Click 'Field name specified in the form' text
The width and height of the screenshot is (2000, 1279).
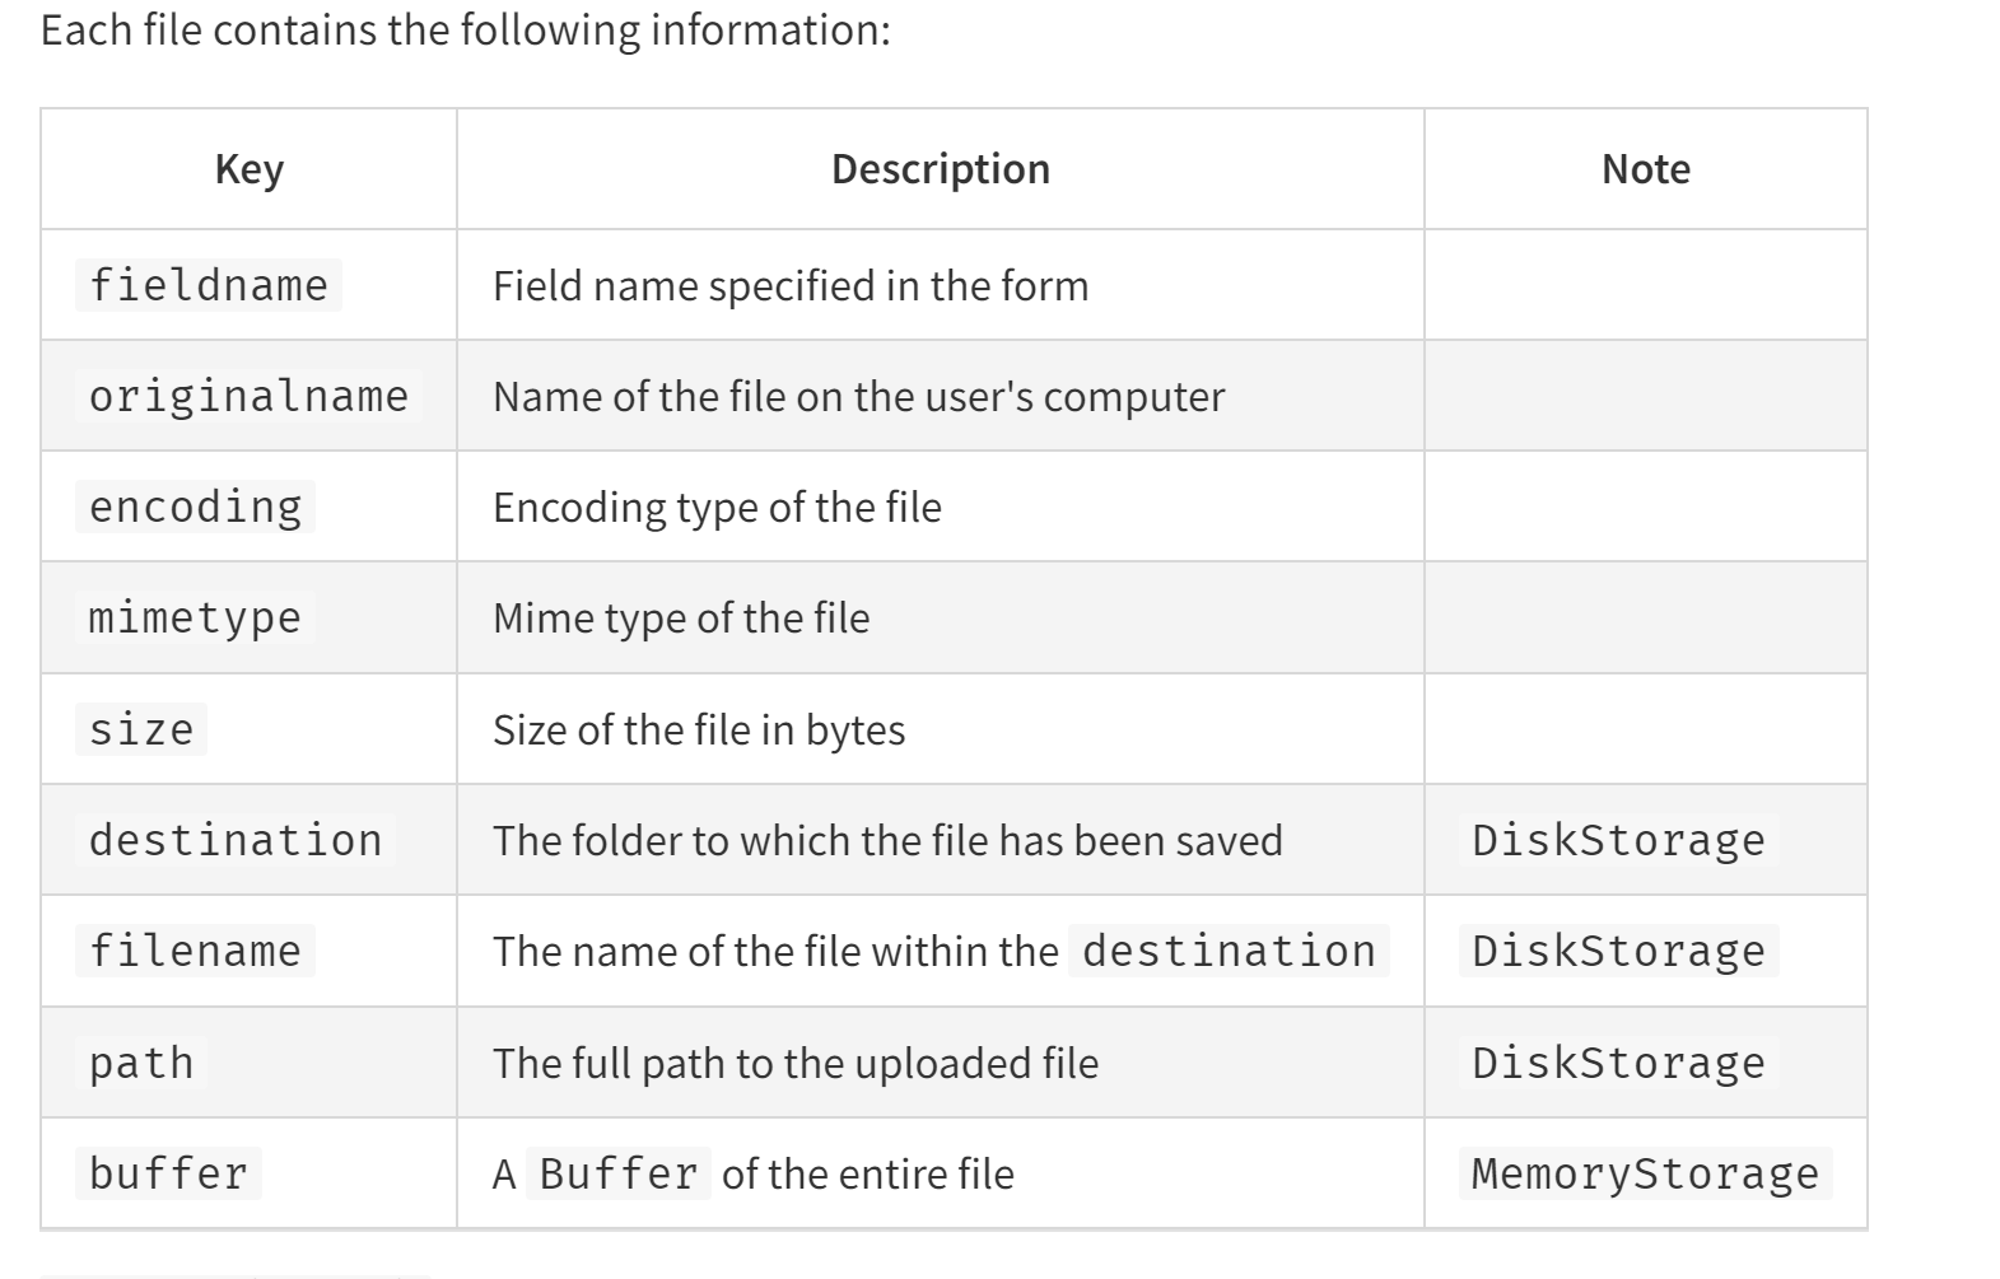click(790, 286)
